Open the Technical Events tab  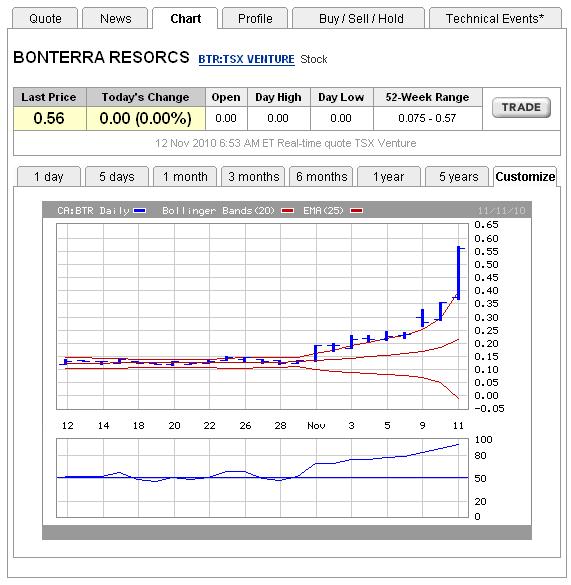pos(495,18)
